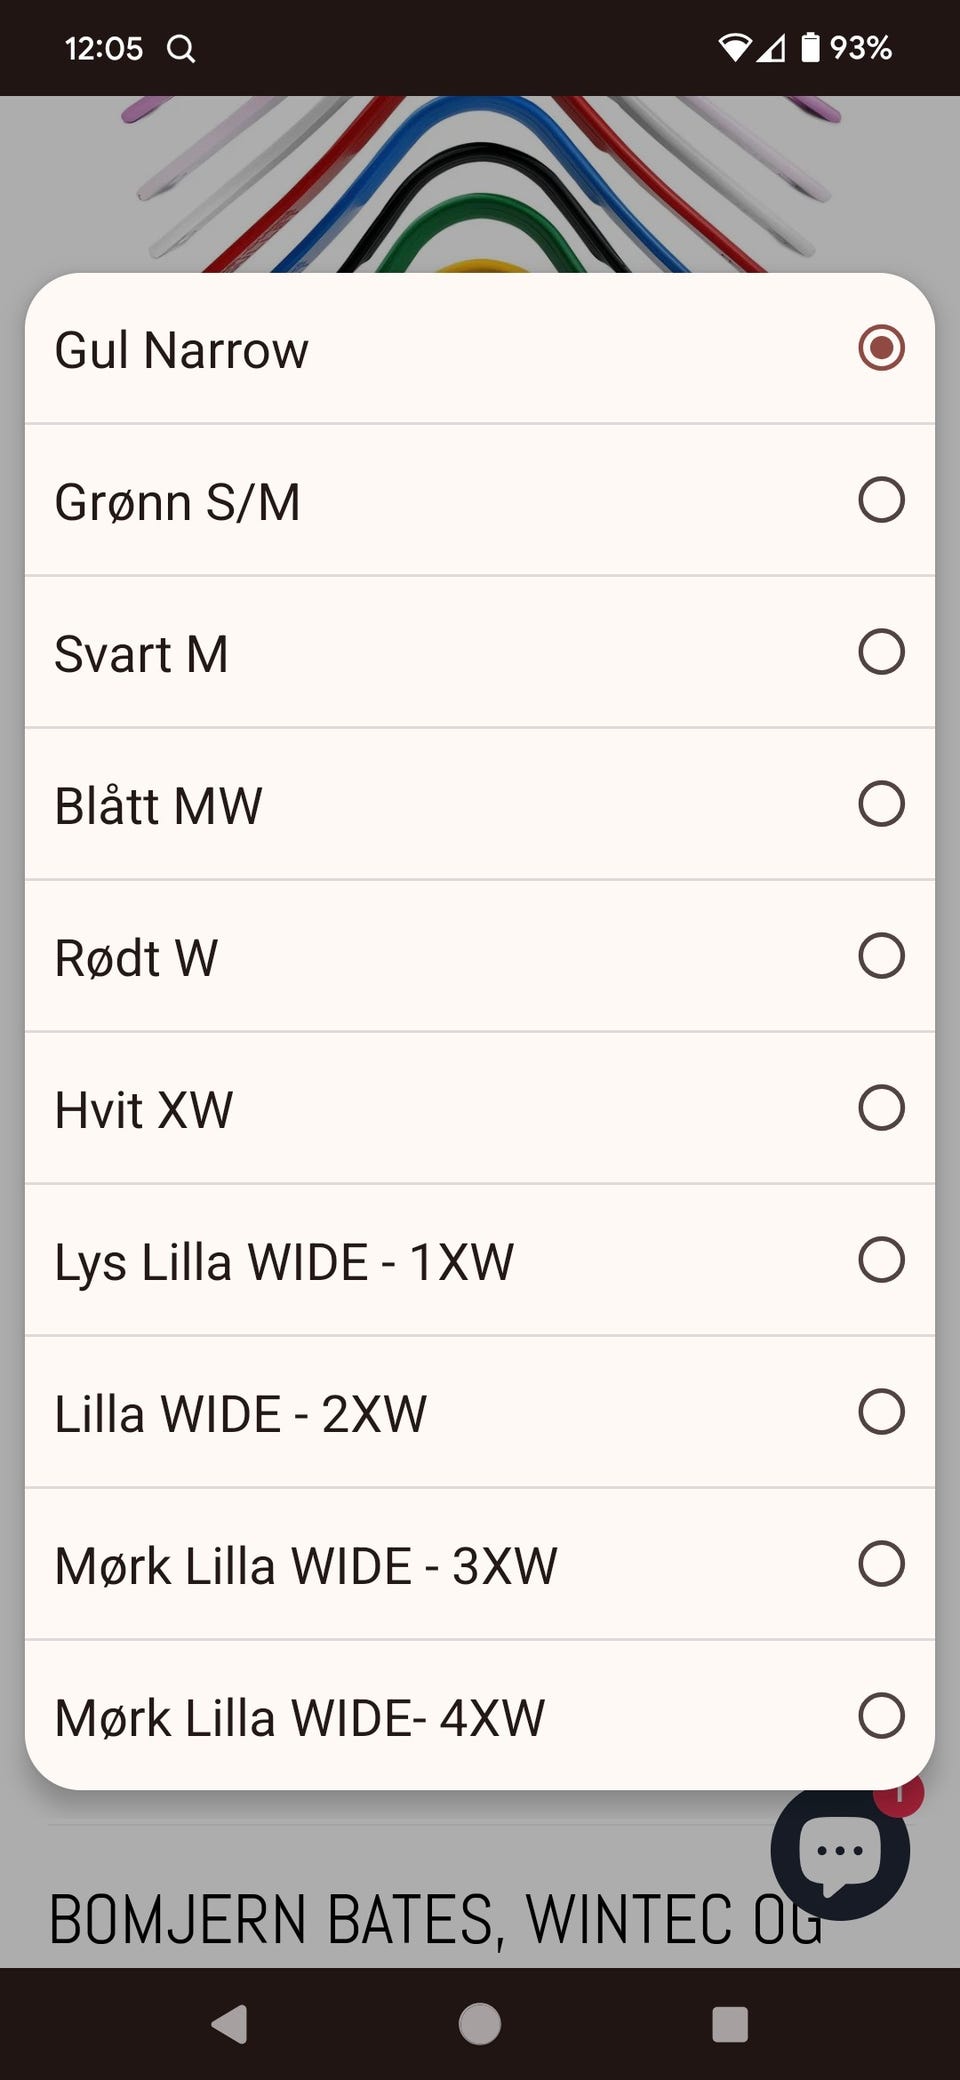960x2080 pixels.
Task: Pick the Hvit XW option
Action: pyautogui.click(x=480, y=1108)
